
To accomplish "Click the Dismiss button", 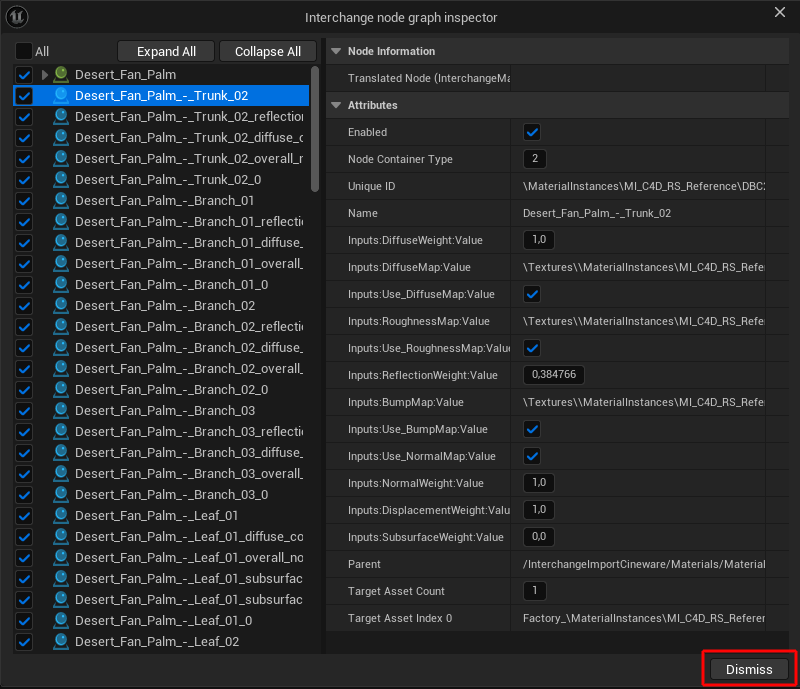I will pyautogui.click(x=749, y=669).
